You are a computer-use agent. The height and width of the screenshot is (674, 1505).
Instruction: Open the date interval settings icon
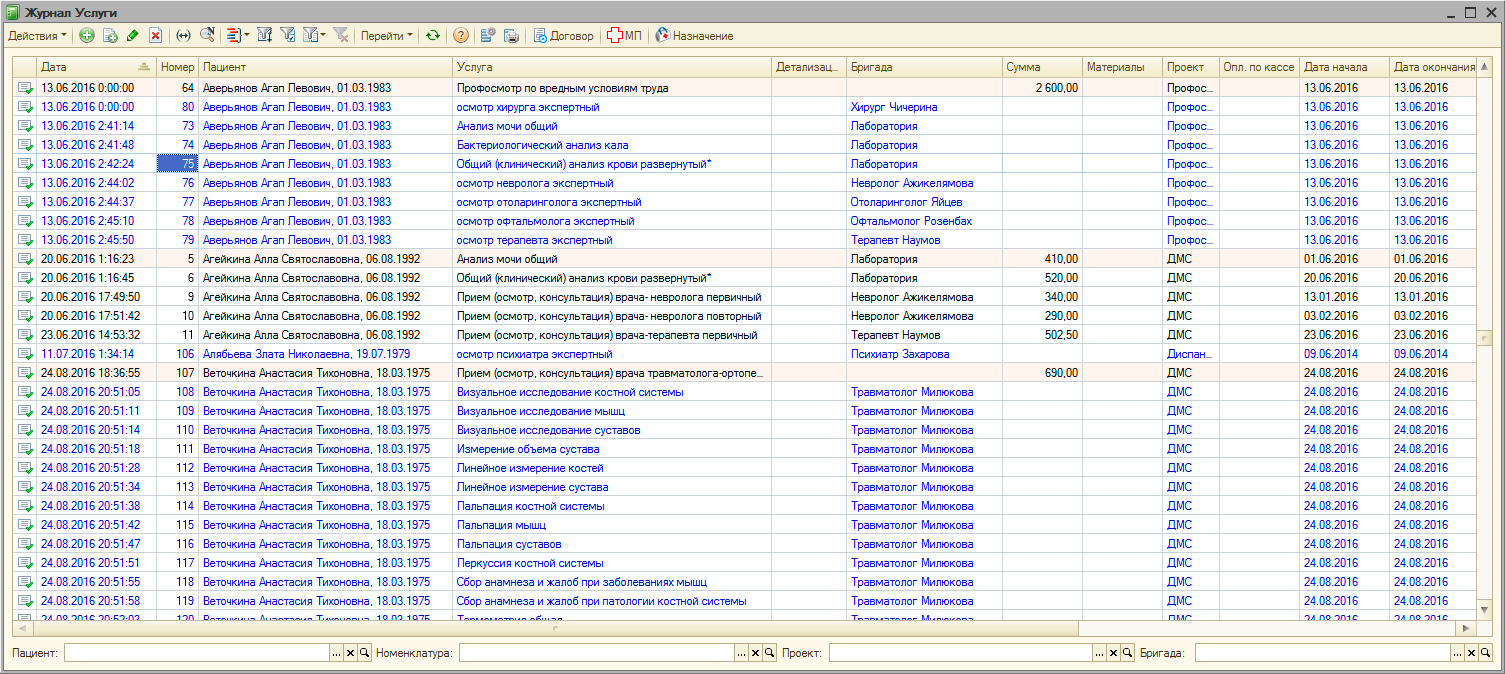(183, 36)
